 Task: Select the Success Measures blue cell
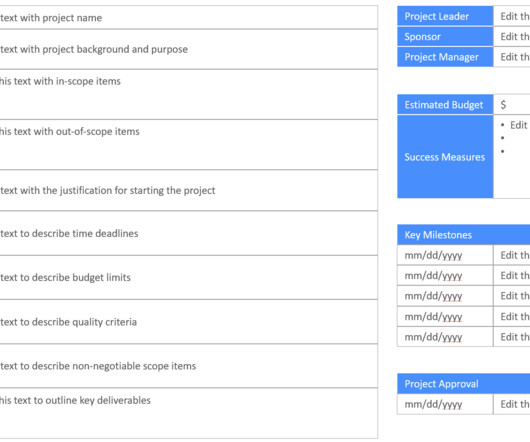445,156
